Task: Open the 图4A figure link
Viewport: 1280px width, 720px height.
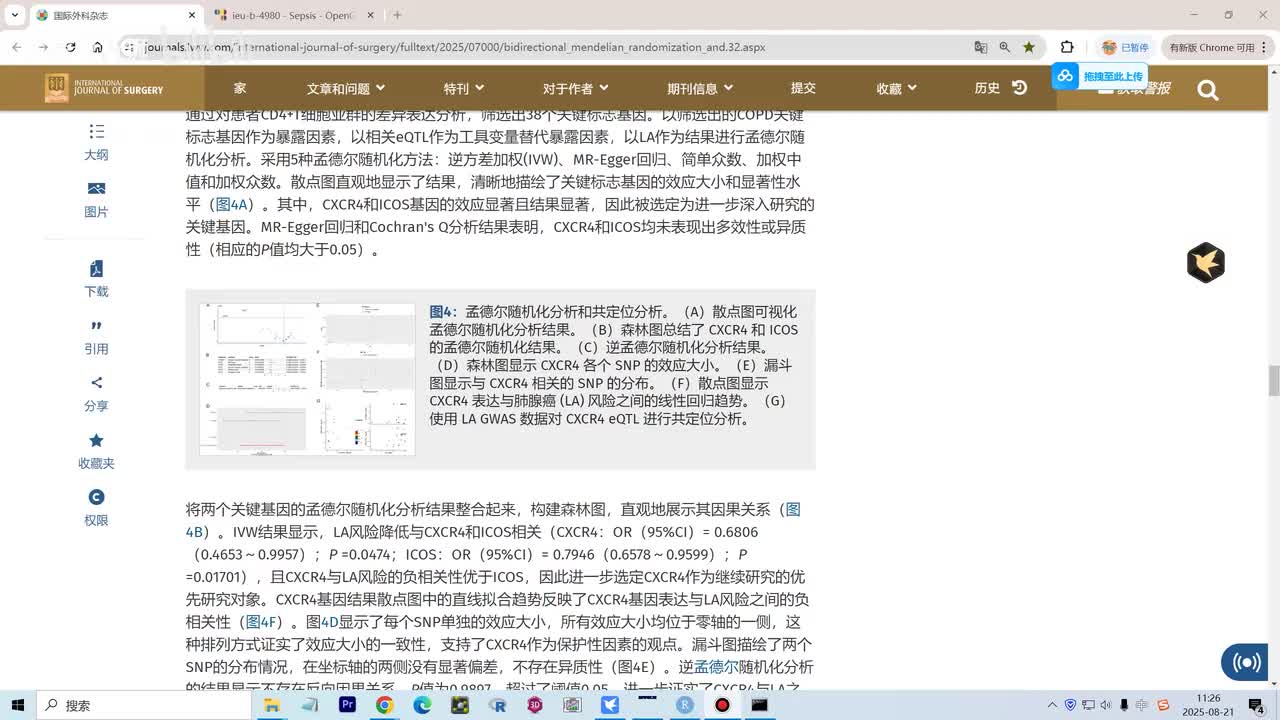Action: 231,204
